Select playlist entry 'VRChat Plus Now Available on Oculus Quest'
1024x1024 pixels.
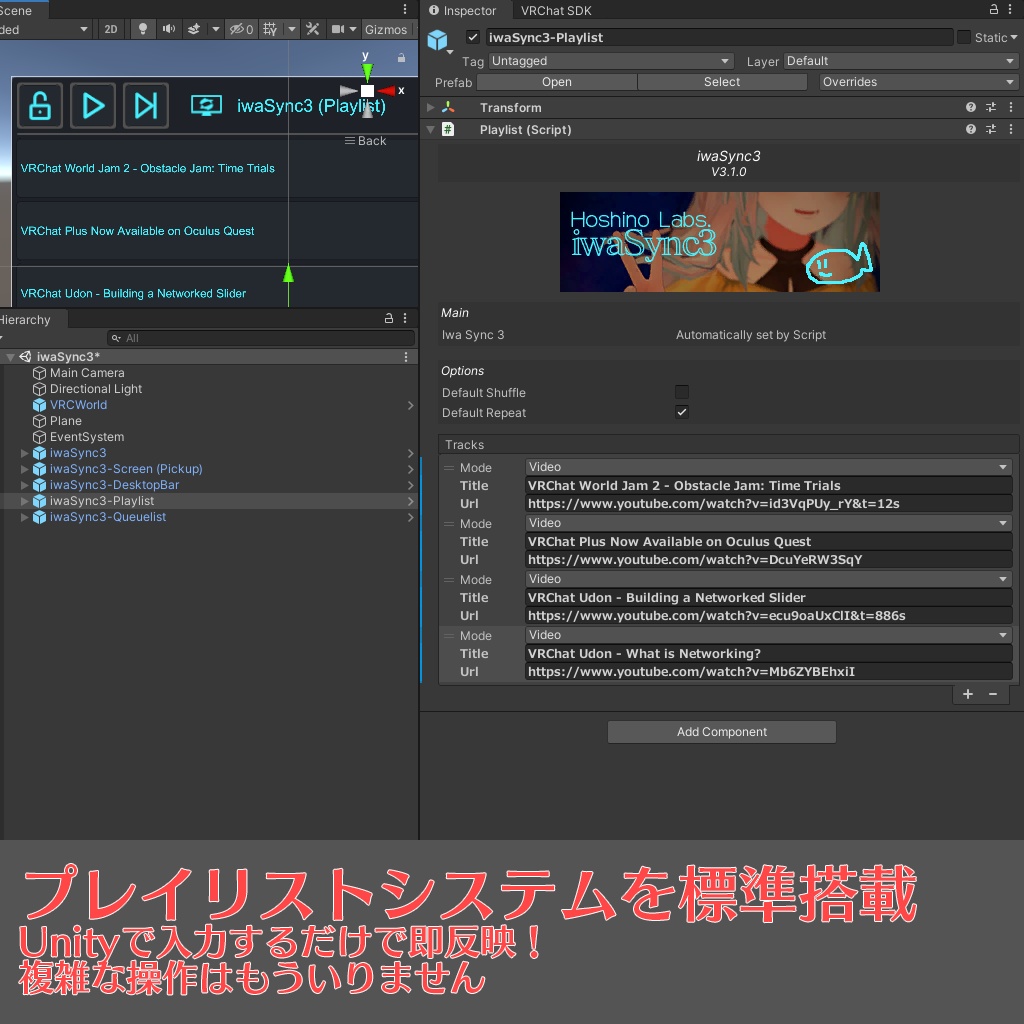[217, 231]
